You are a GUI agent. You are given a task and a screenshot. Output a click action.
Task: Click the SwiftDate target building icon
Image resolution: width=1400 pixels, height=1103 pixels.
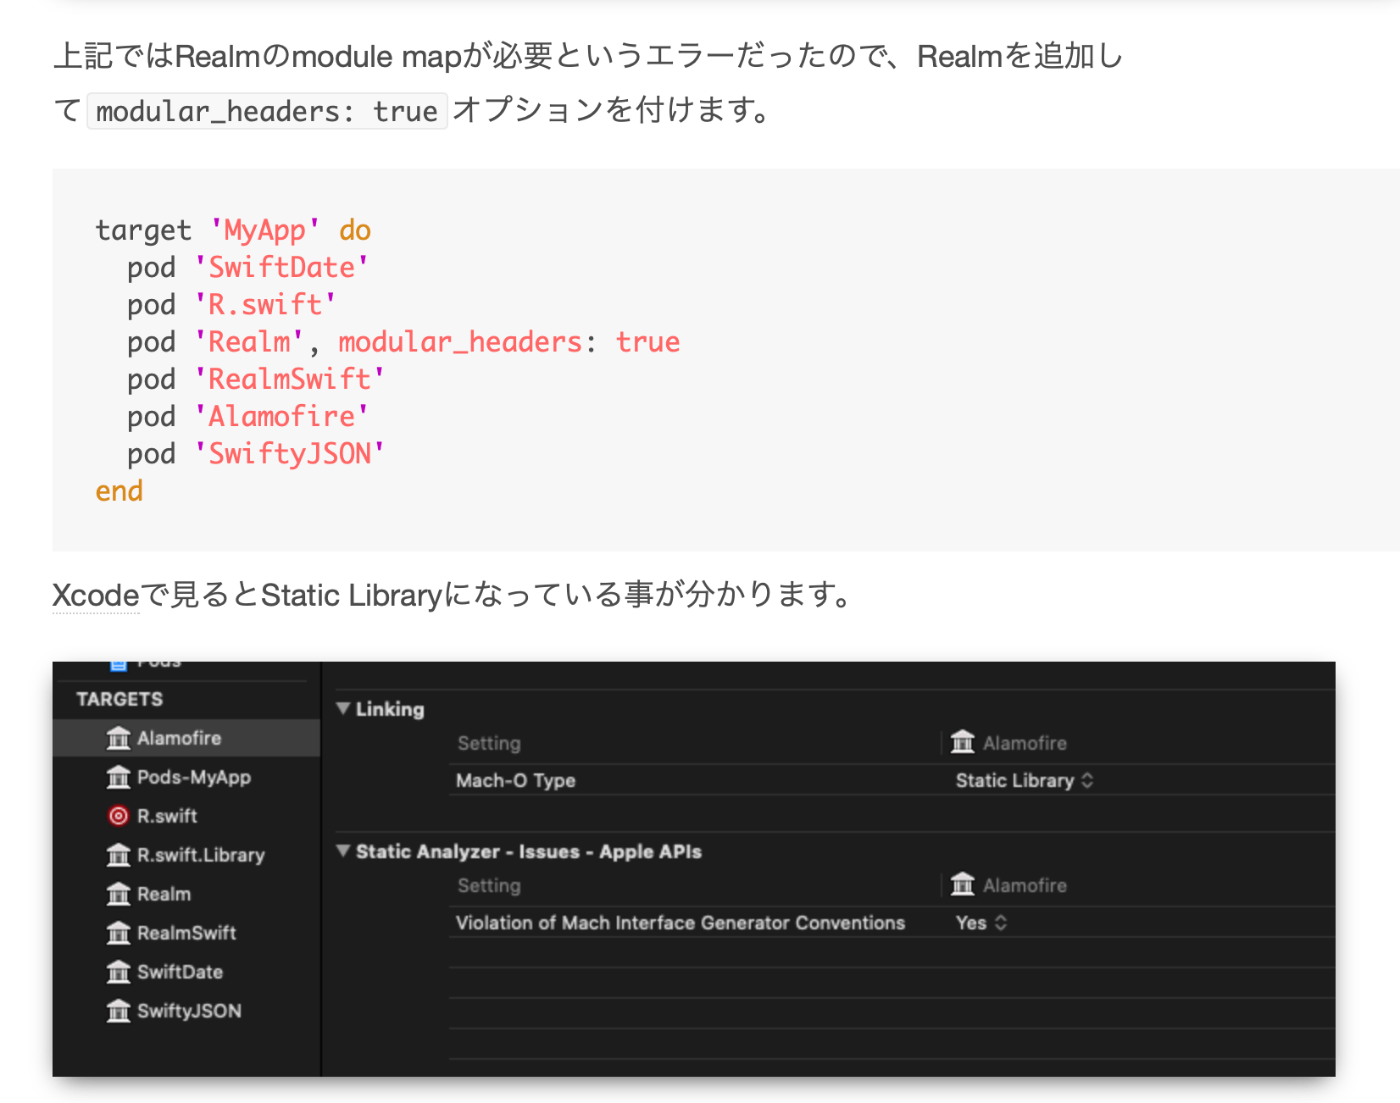coord(118,972)
